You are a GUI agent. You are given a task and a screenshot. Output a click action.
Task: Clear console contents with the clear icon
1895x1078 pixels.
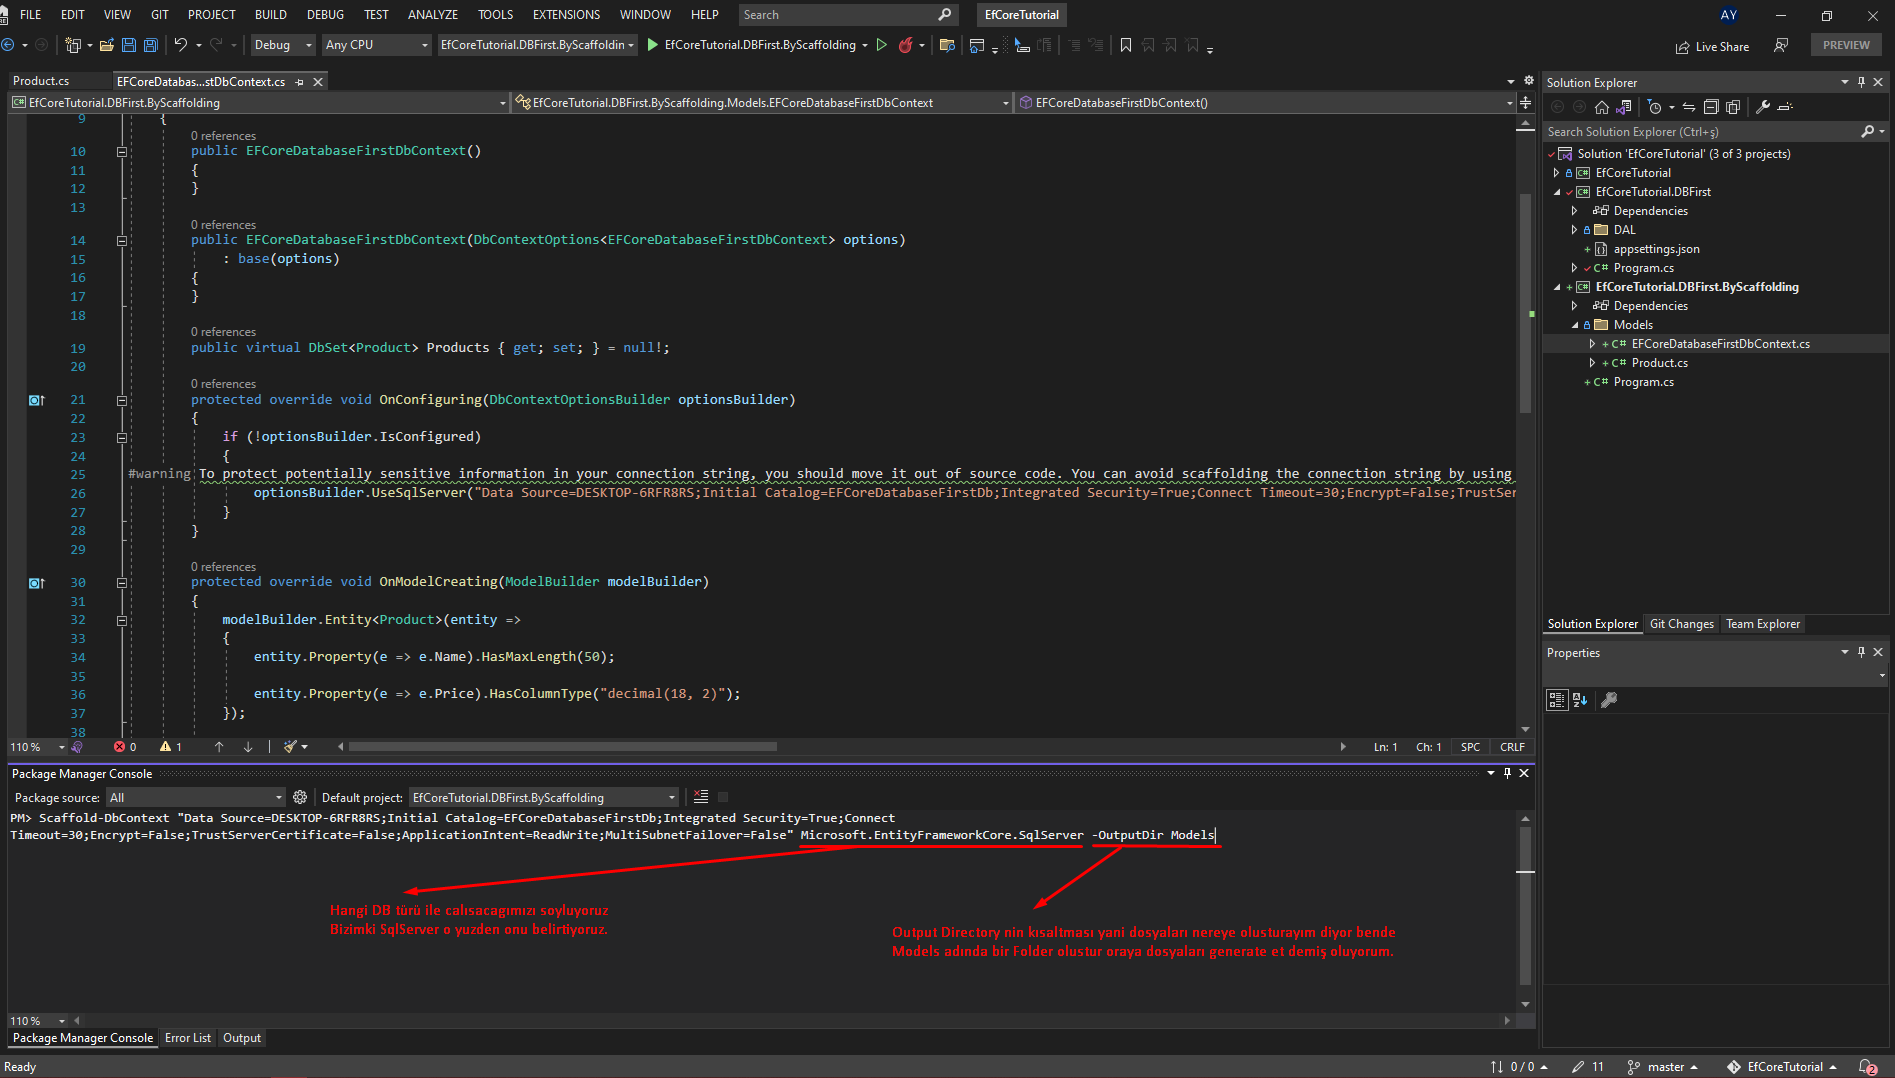click(x=699, y=796)
